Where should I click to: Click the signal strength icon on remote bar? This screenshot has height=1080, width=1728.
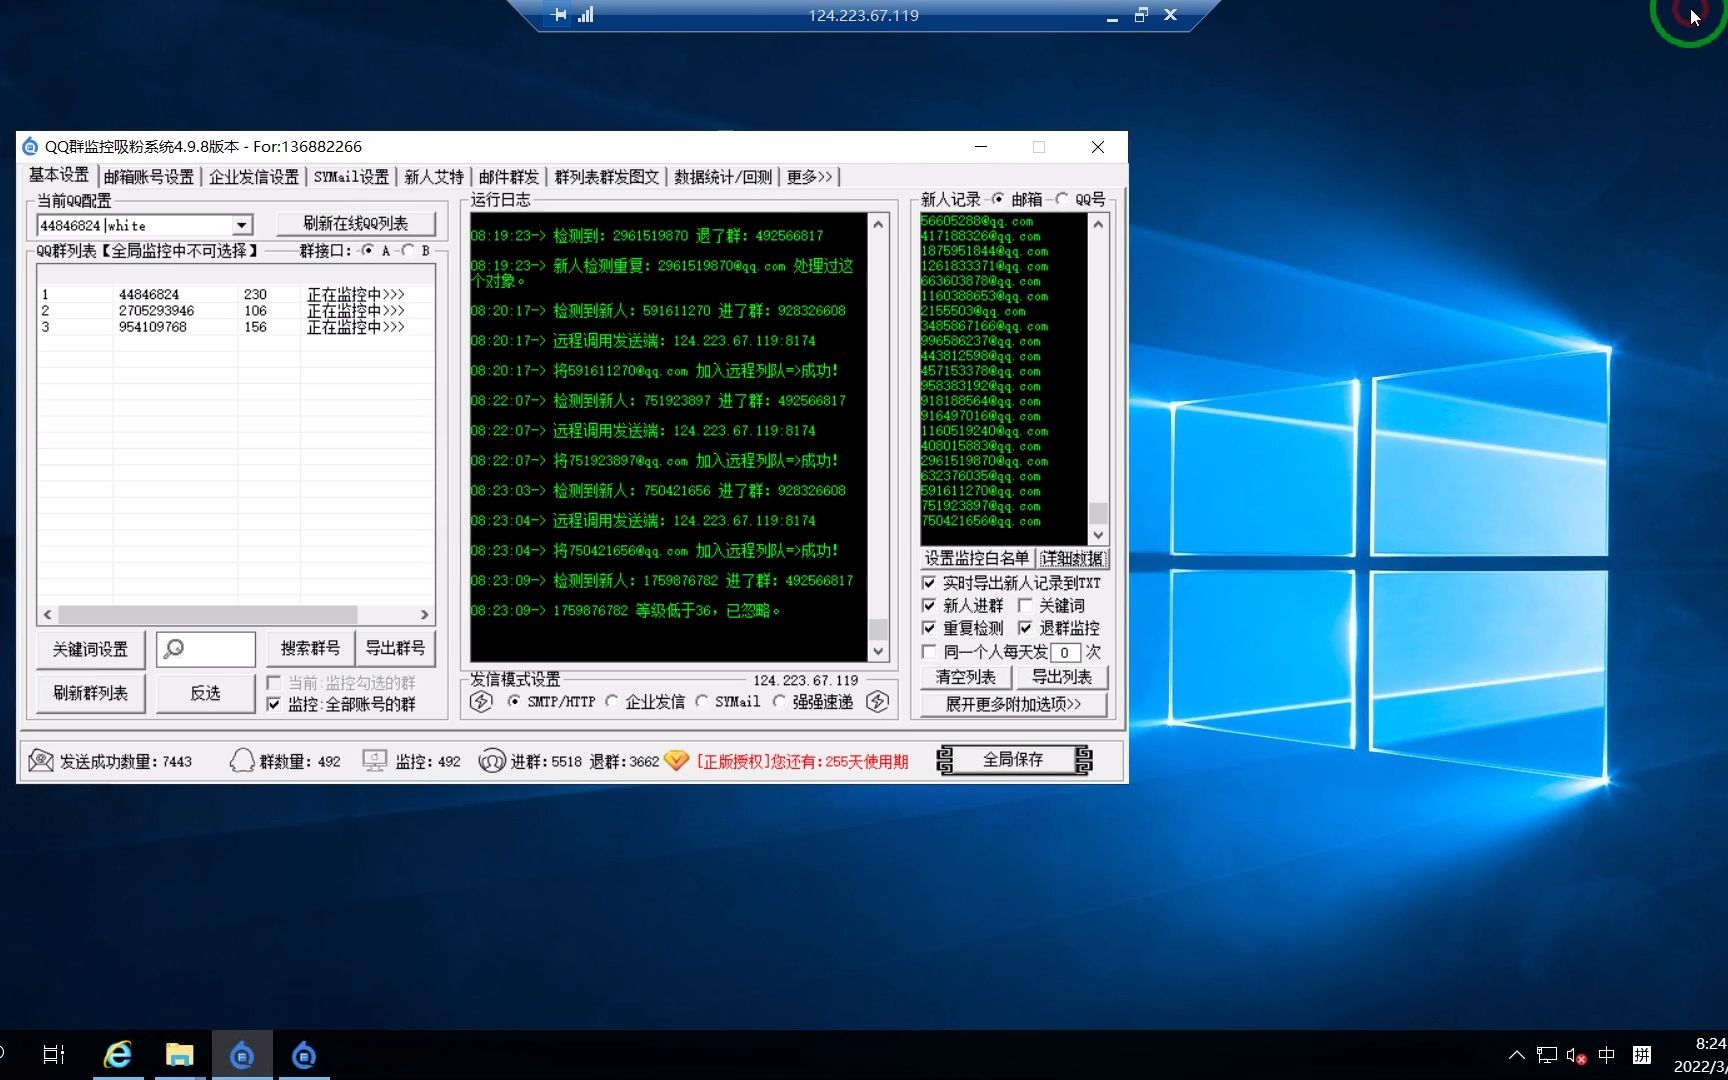pyautogui.click(x=586, y=15)
